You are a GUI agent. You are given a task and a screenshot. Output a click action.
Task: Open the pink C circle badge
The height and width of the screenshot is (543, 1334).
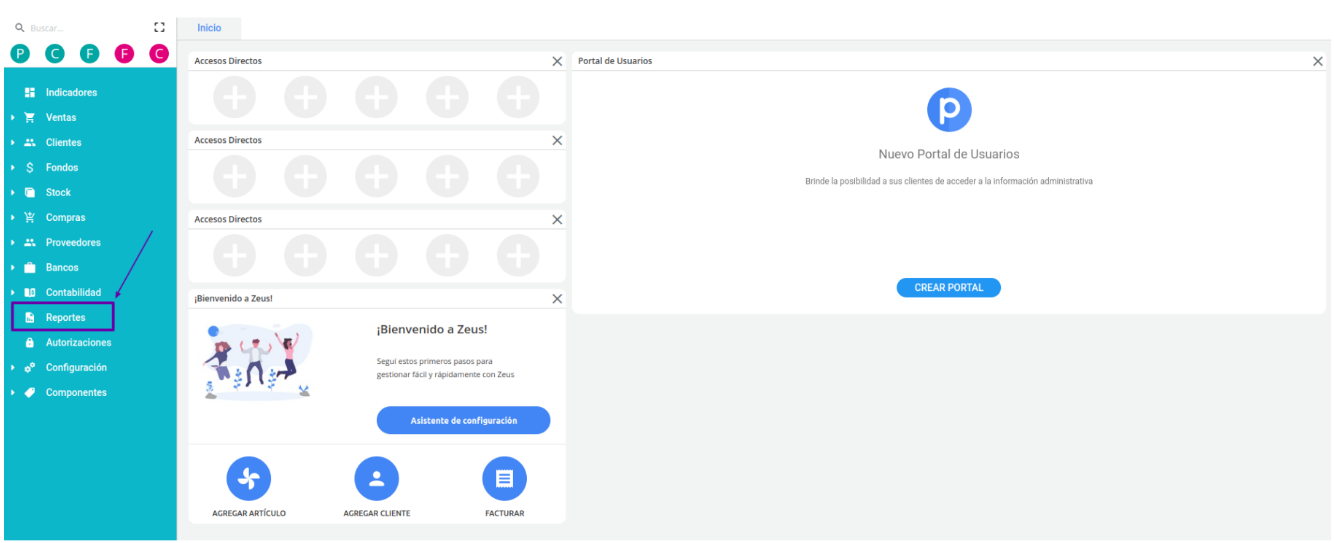[x=158, y=54]
